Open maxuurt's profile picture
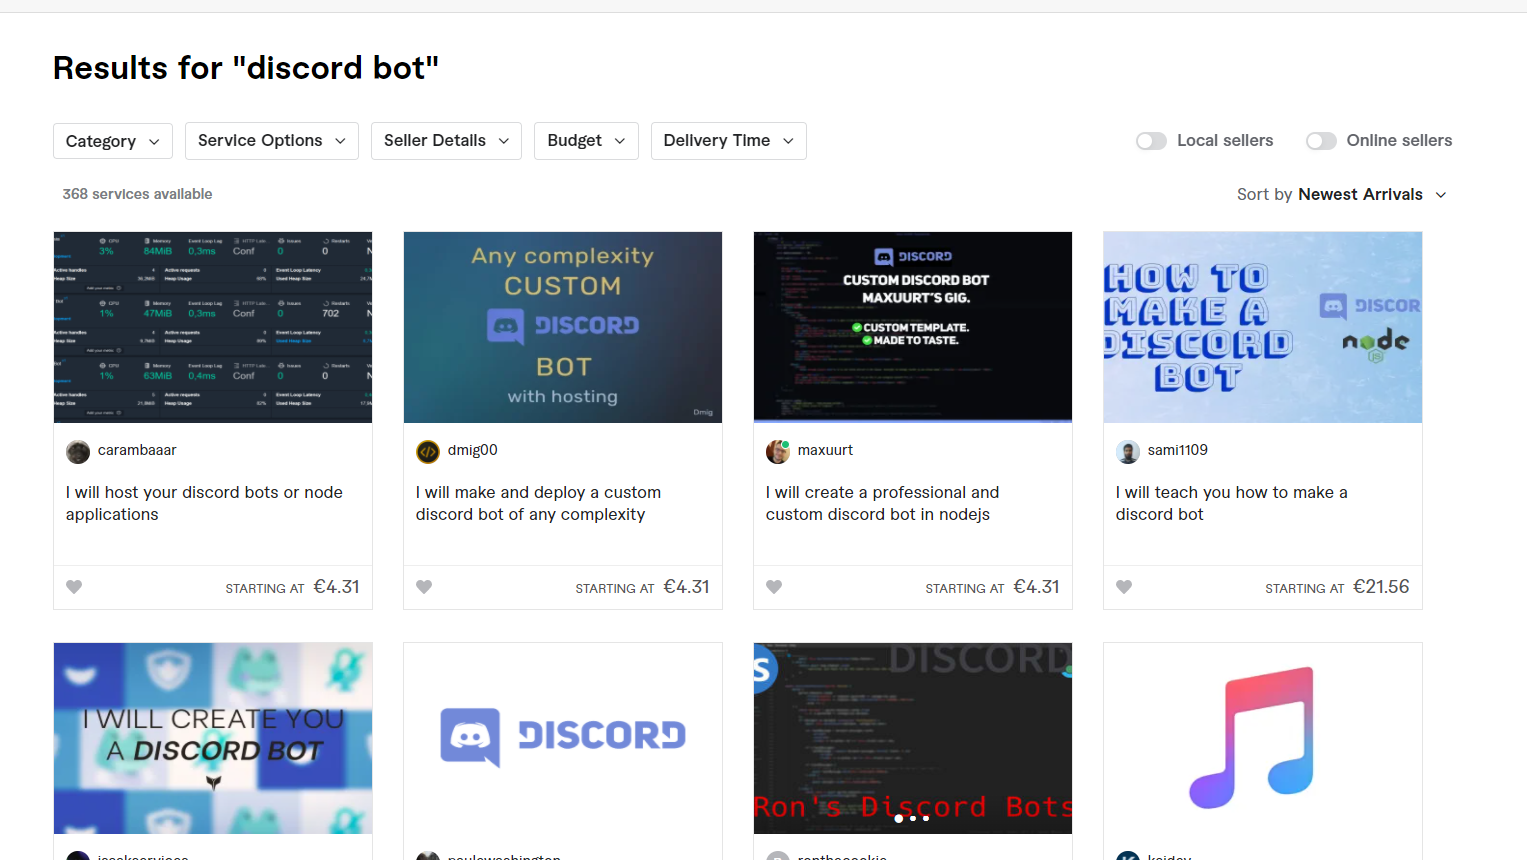This screenshot has height=860, width=1527. 778,452
